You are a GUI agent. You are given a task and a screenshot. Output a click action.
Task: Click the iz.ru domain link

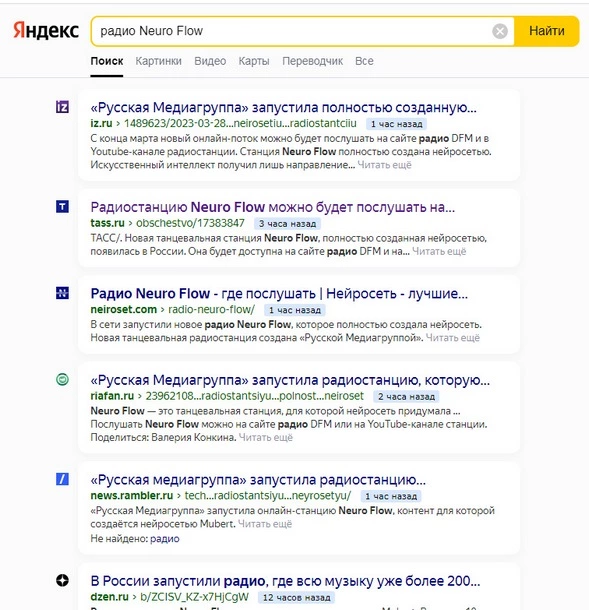click(101, 123)
